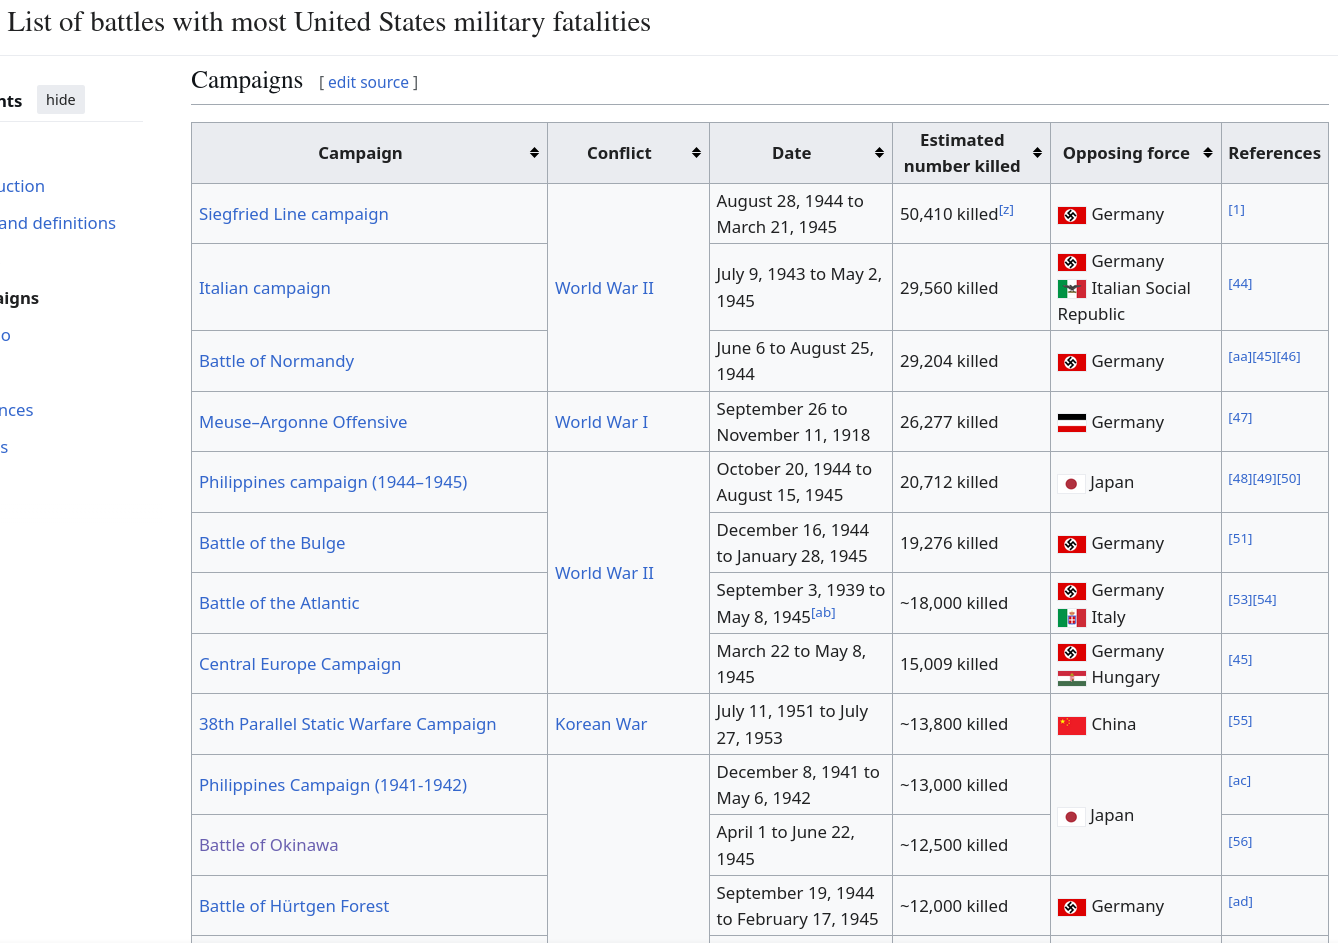Sort the table by Date column
The image size is (1338, 943).
coord(879,153)
